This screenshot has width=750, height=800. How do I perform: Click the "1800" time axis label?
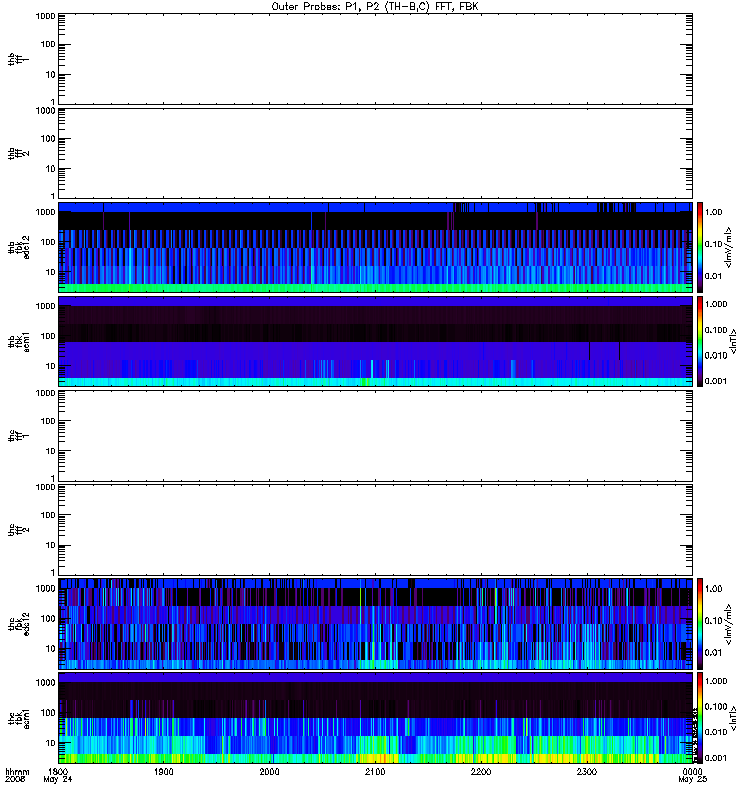(x=58, y=771)
